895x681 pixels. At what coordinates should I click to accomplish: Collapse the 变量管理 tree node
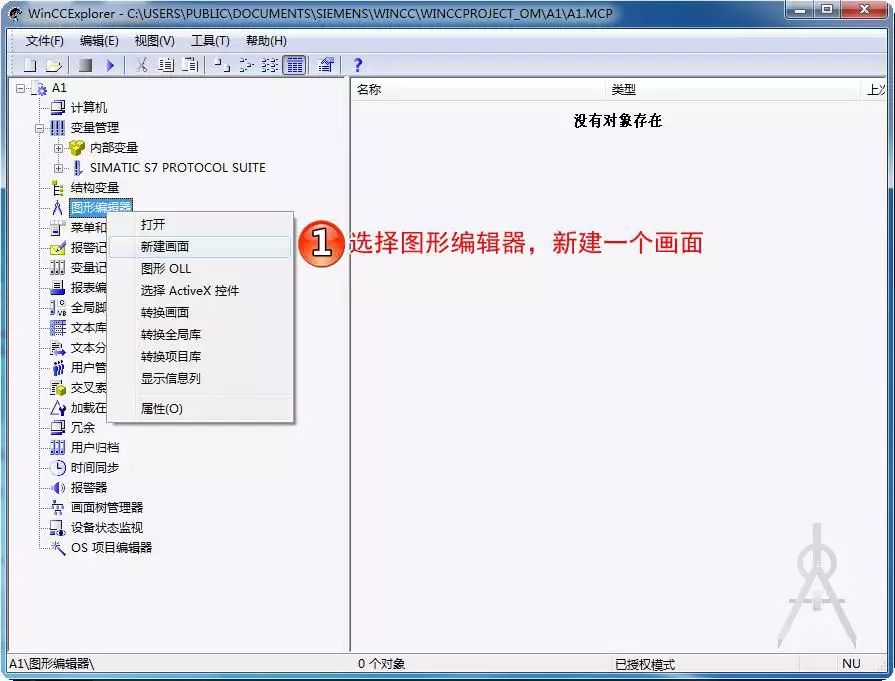[x=39, y=128]
